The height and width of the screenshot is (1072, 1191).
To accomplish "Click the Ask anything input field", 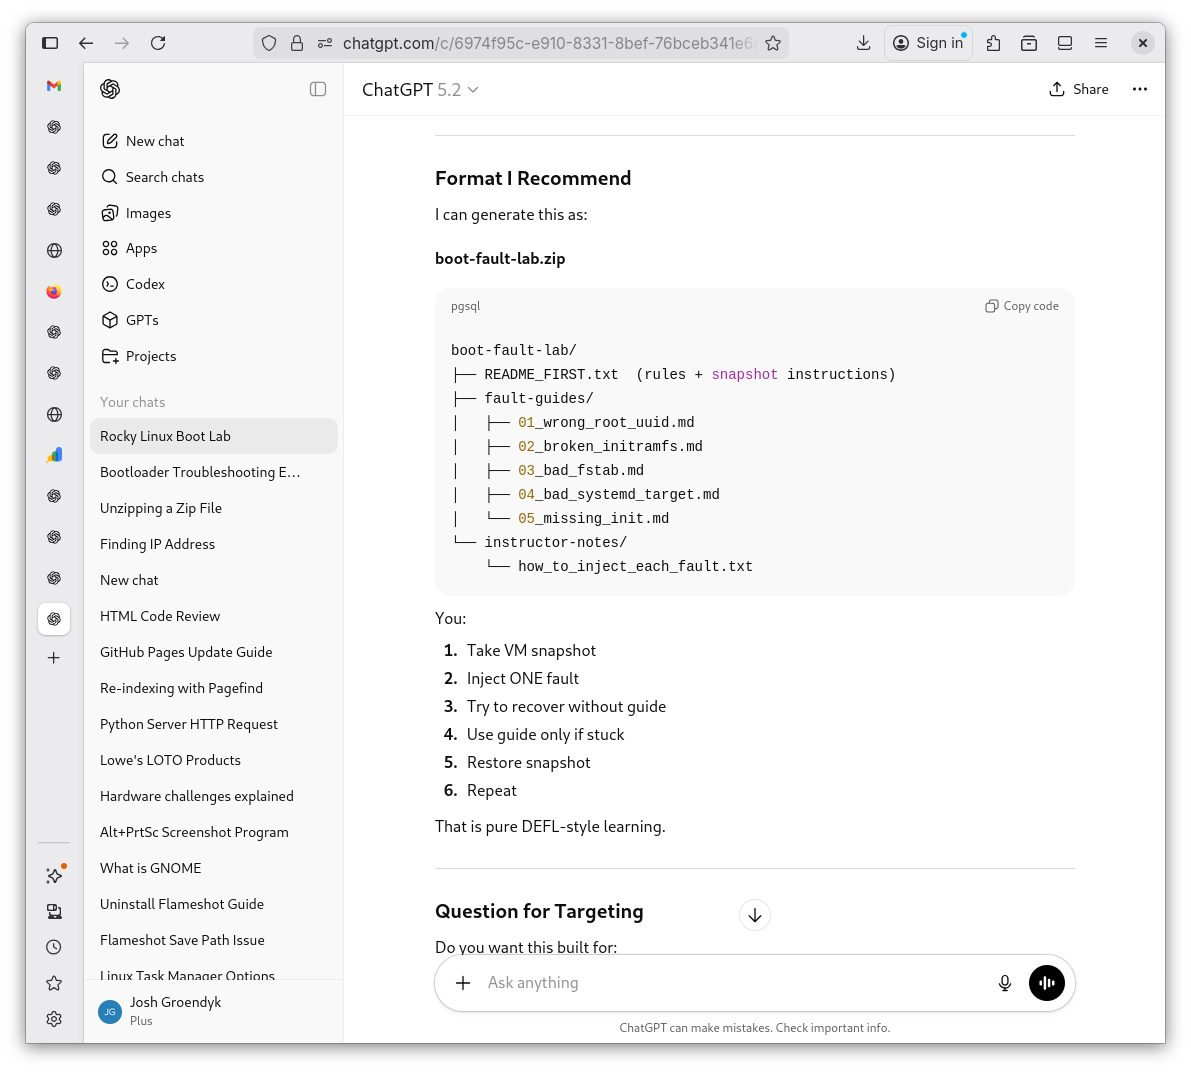I will (x=730, y=983).
